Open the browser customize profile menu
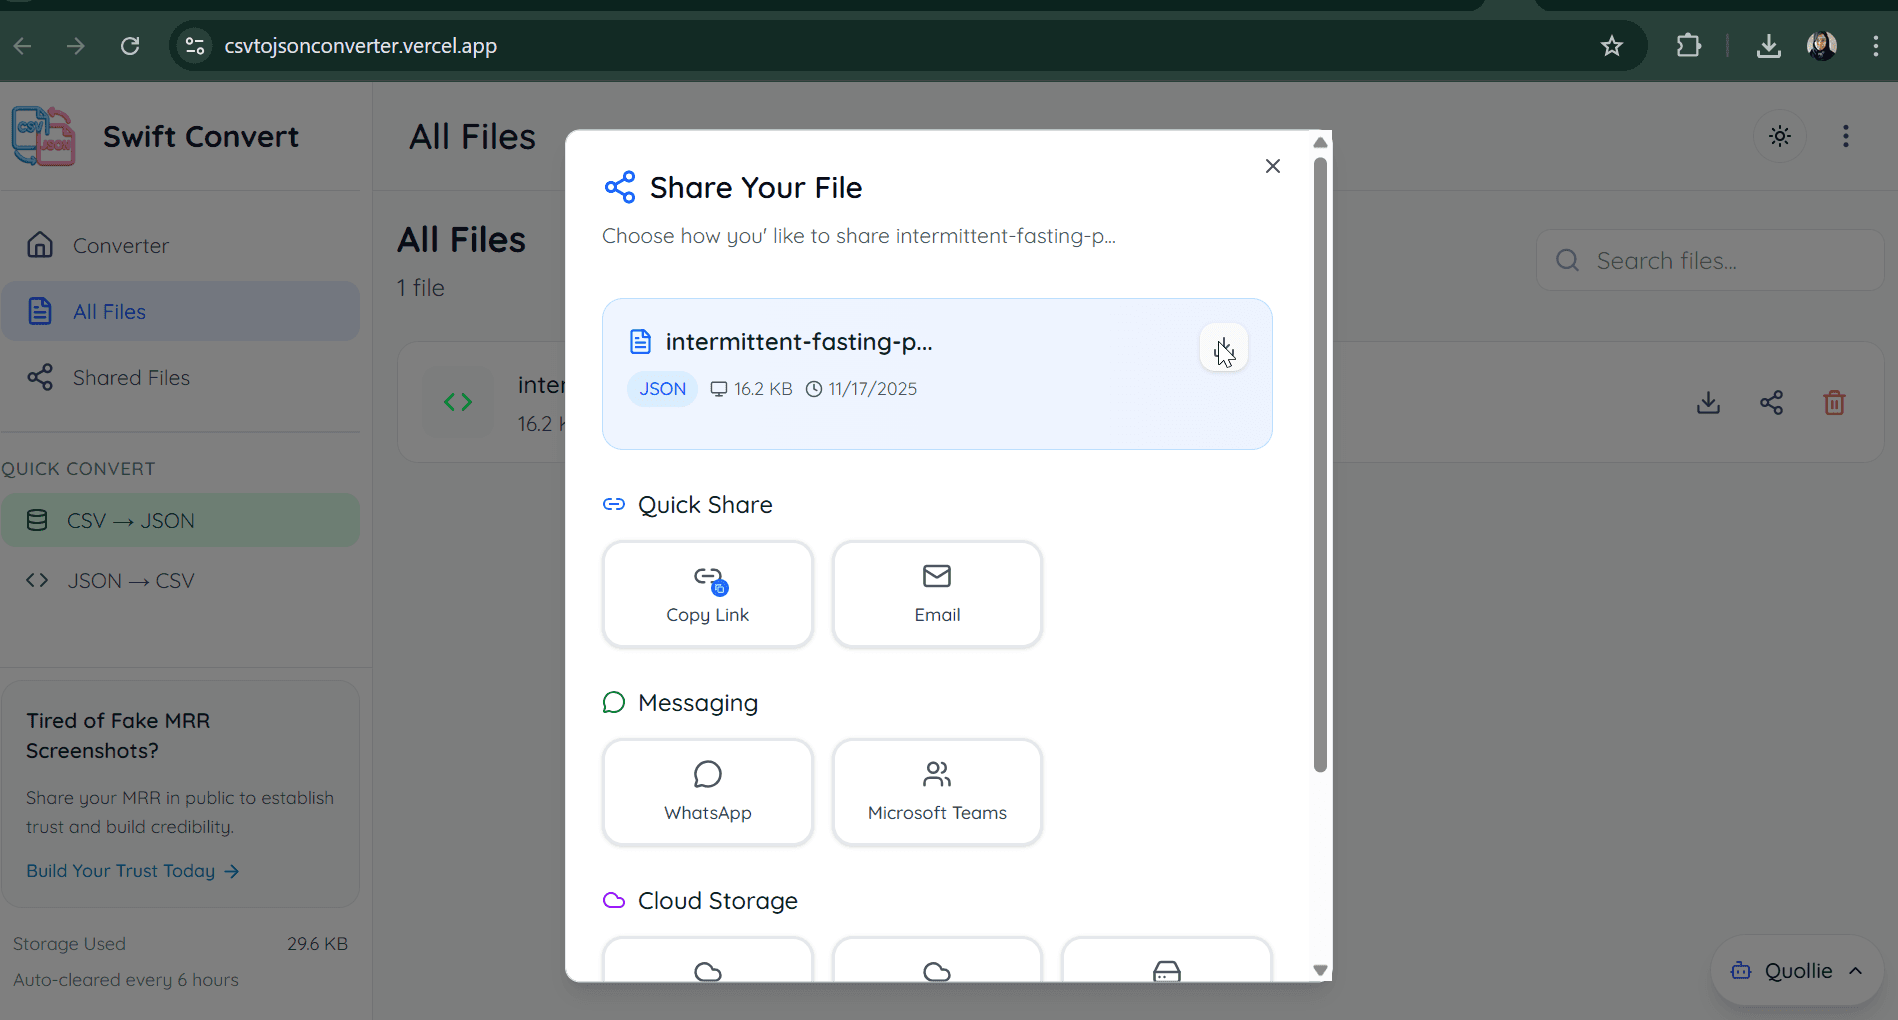Screen dimensions: 1898x1020 pyautogui.click(x=1821, y=45)
